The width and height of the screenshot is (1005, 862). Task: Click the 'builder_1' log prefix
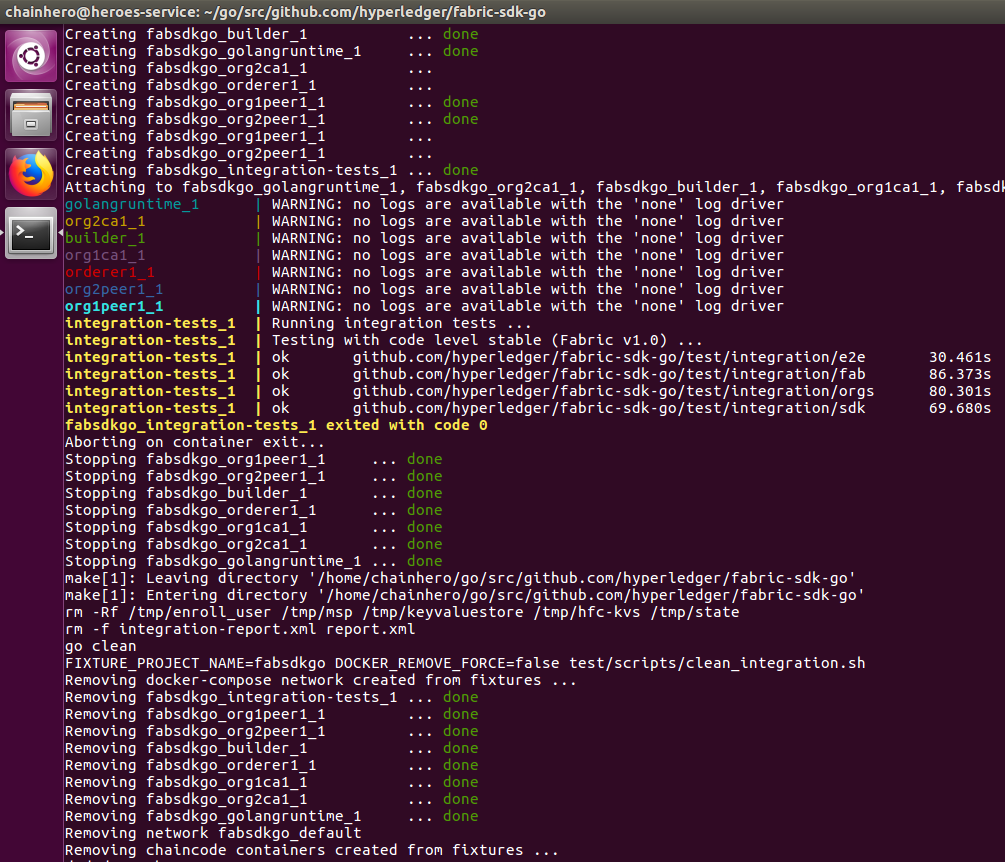[x=104, y=238]
